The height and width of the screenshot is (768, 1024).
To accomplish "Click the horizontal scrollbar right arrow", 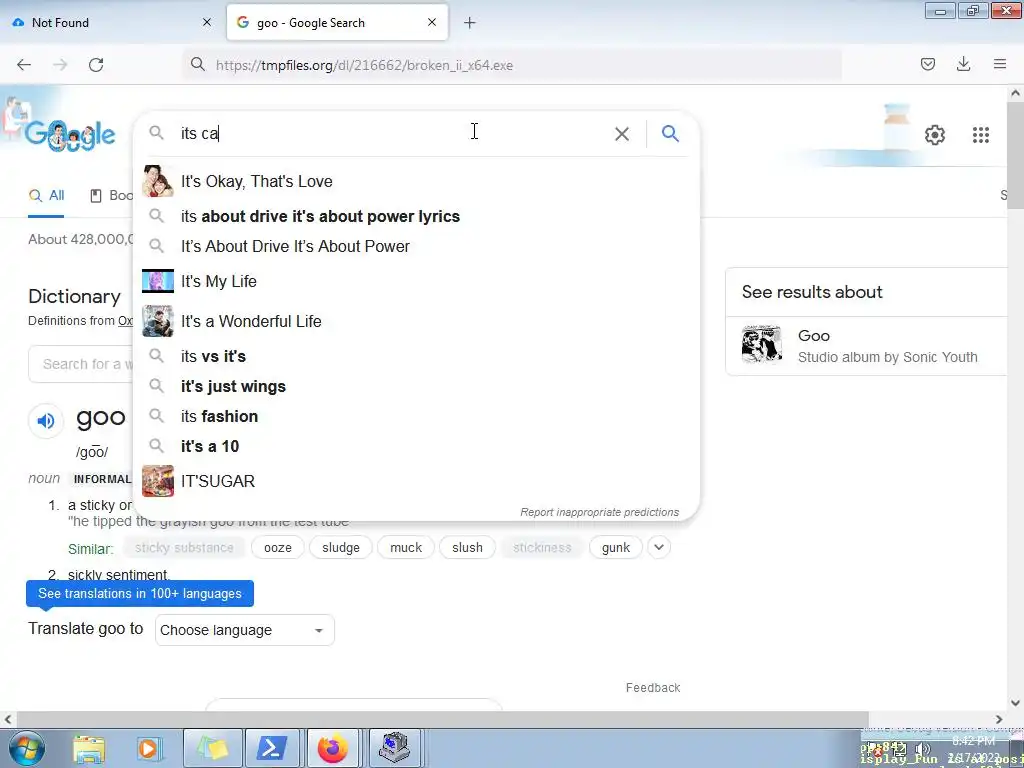I will coord(999,720).
